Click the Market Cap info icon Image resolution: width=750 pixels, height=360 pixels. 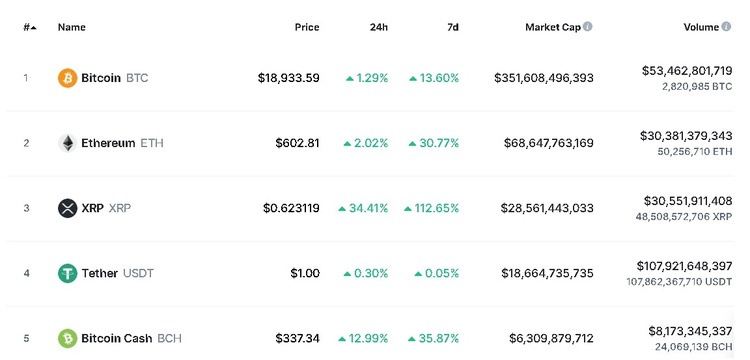click(x=588, y=26)
